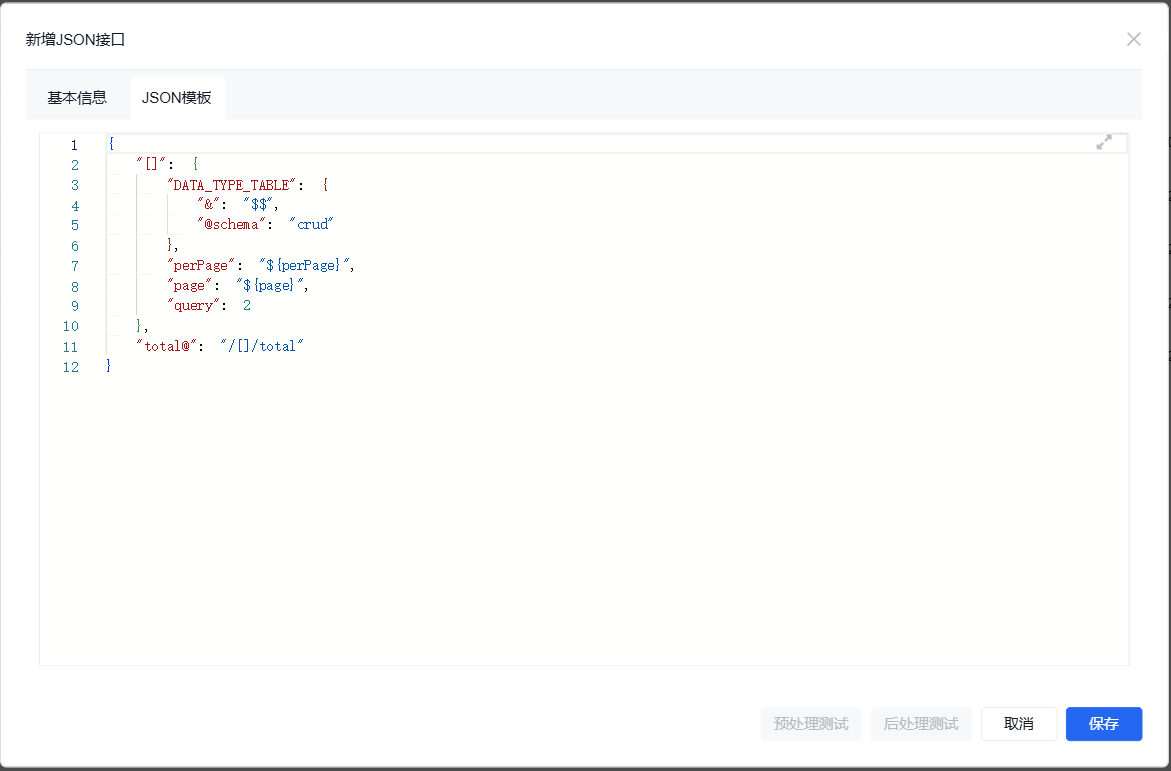1171x771 pixels.
Task: Click the empty editor area below the code
Action: coord(584,519)
